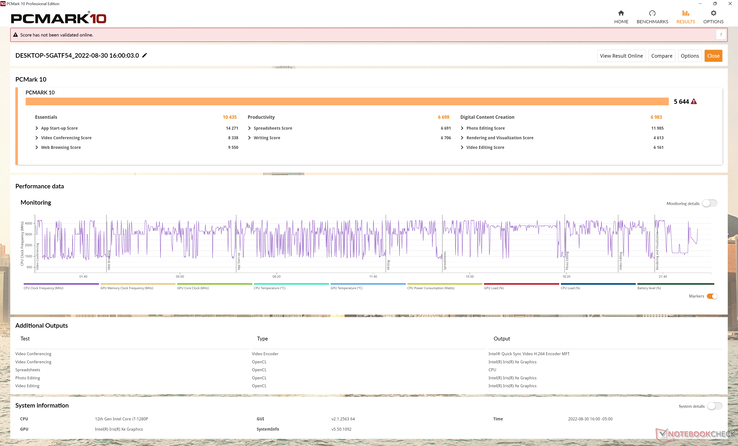Open the Options button beside Compare
The height and width of the screenshot is (446, 738).
[690, 56]
